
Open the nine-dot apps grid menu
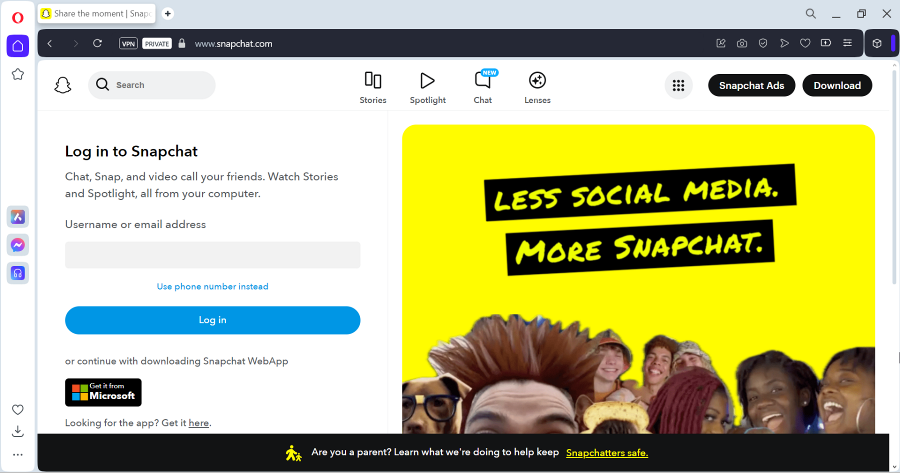[678, 86]
